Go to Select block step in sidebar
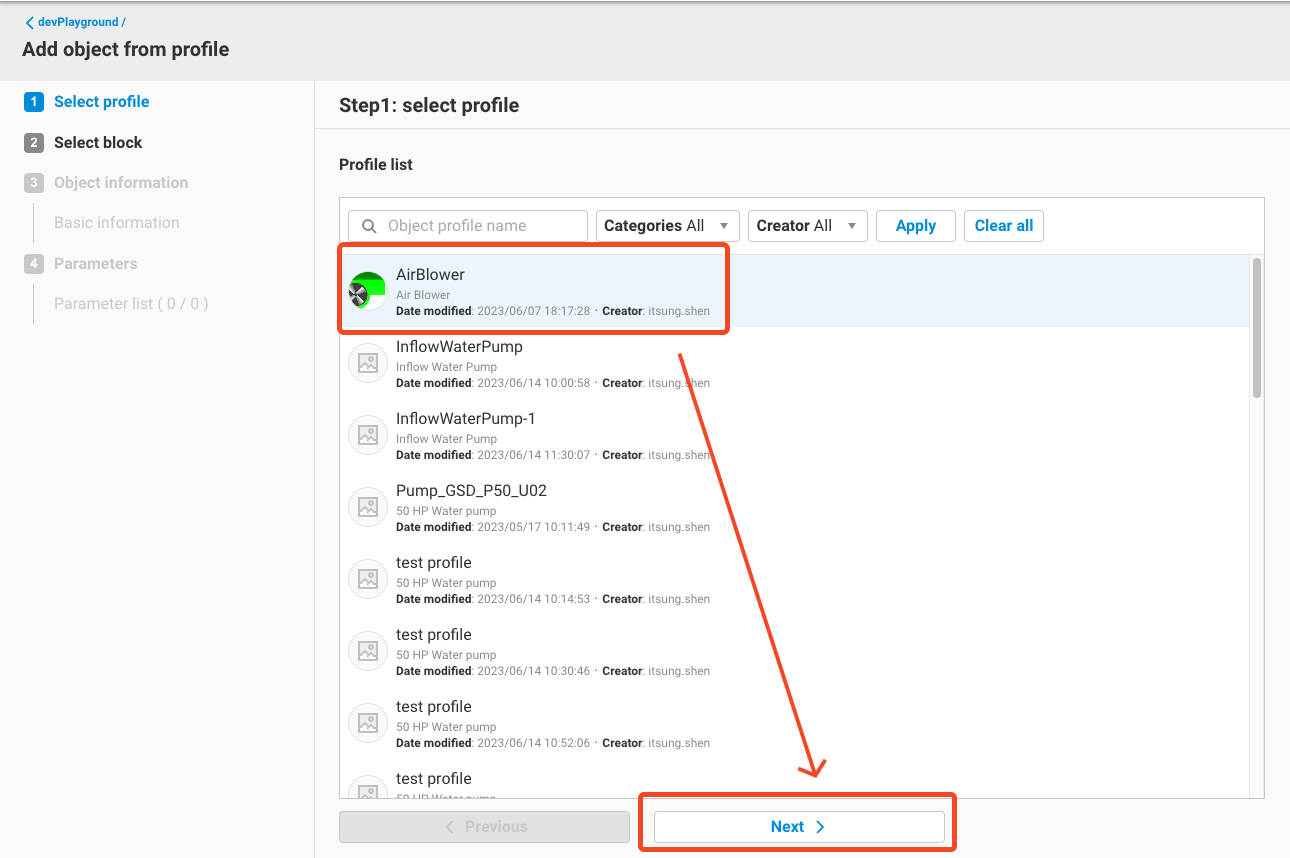Image resolution: width=1290 pixels, height=858 pixels. pyautogui.click(x=98, y=143)
